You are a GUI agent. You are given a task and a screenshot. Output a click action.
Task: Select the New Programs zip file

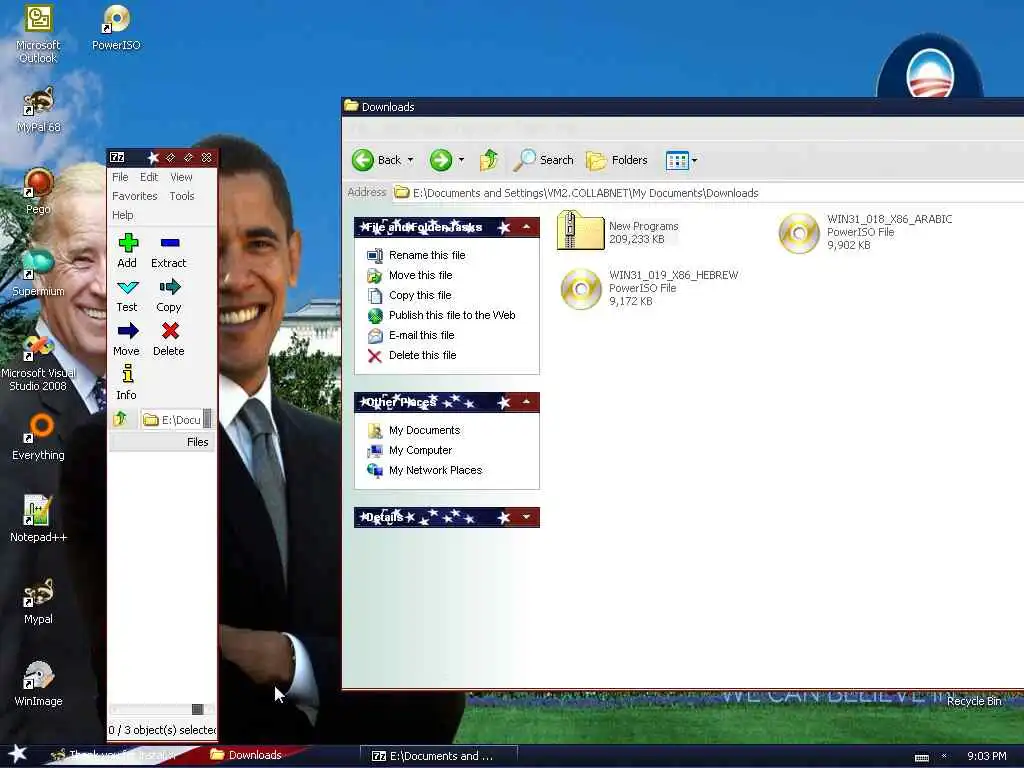click(x=618, y=231)
